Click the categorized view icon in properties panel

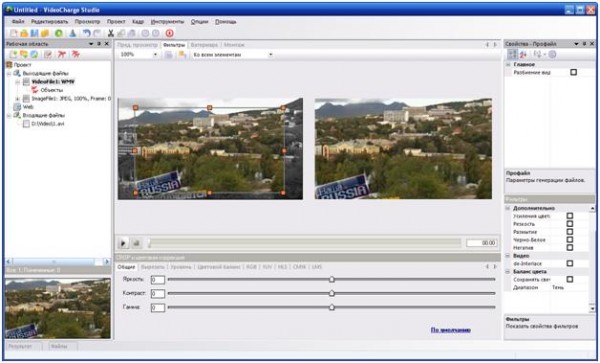click(512, 54)
